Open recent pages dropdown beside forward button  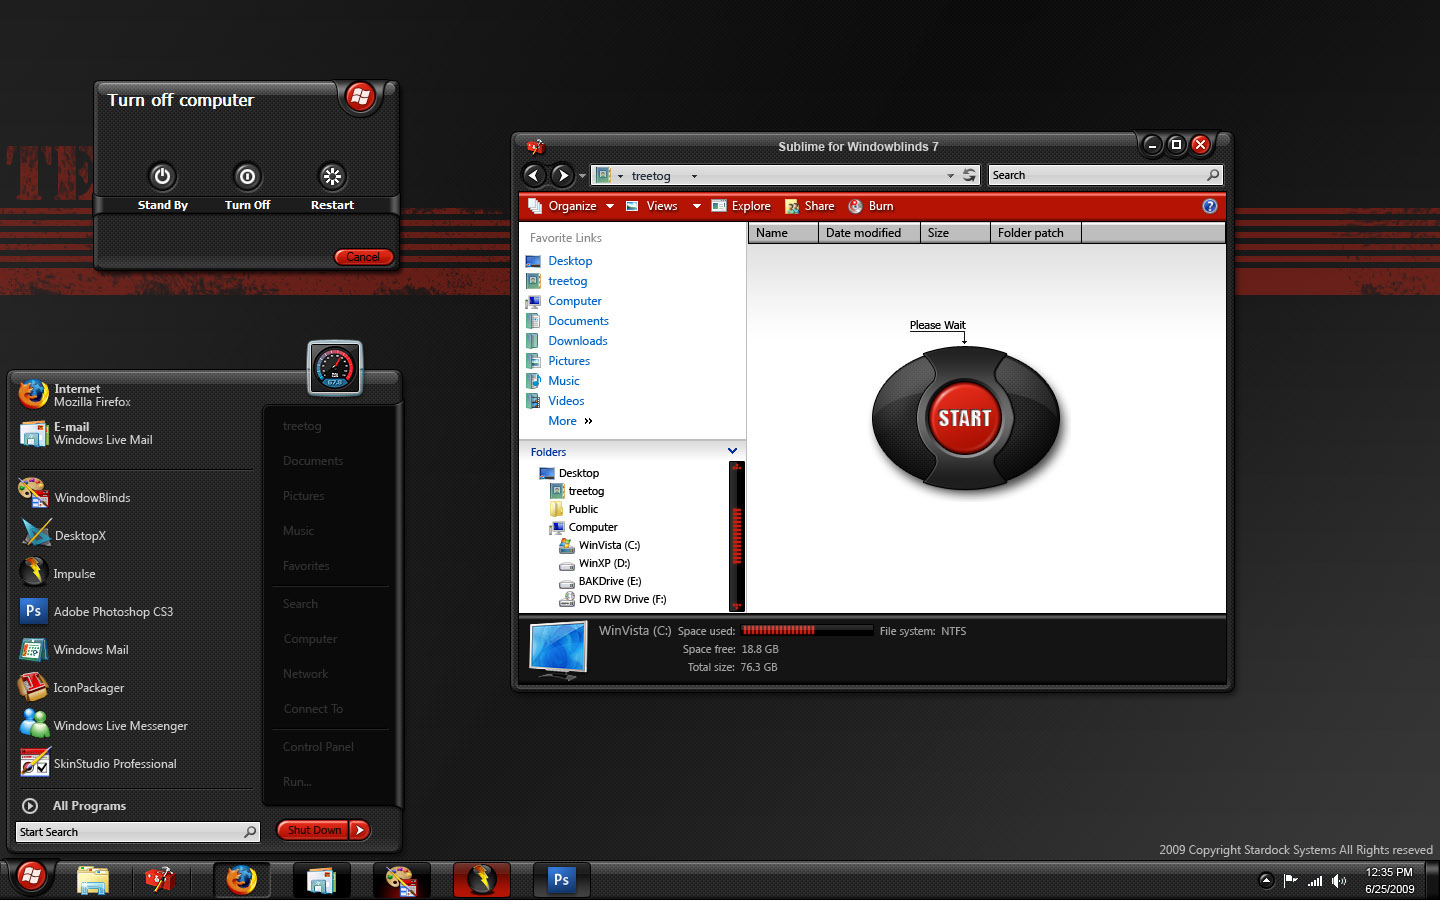(582, 176)
